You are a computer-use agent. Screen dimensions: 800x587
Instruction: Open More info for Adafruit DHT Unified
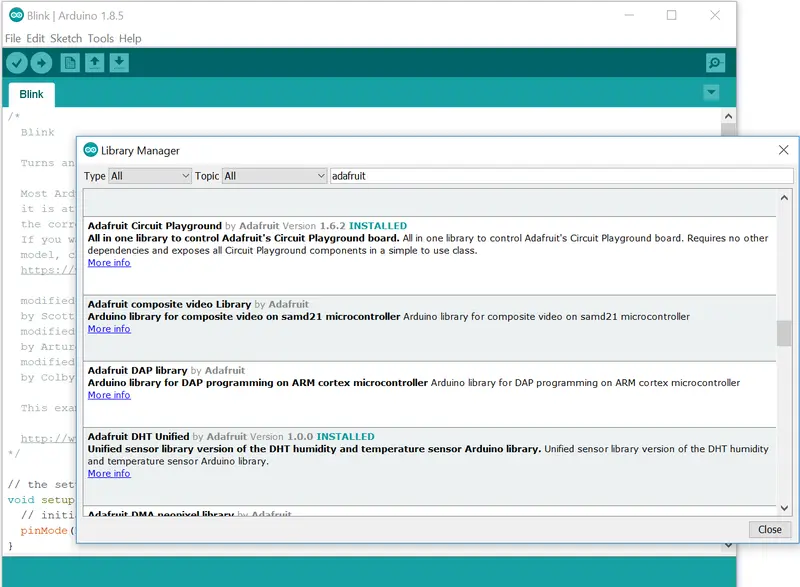(x=109, y=474)
